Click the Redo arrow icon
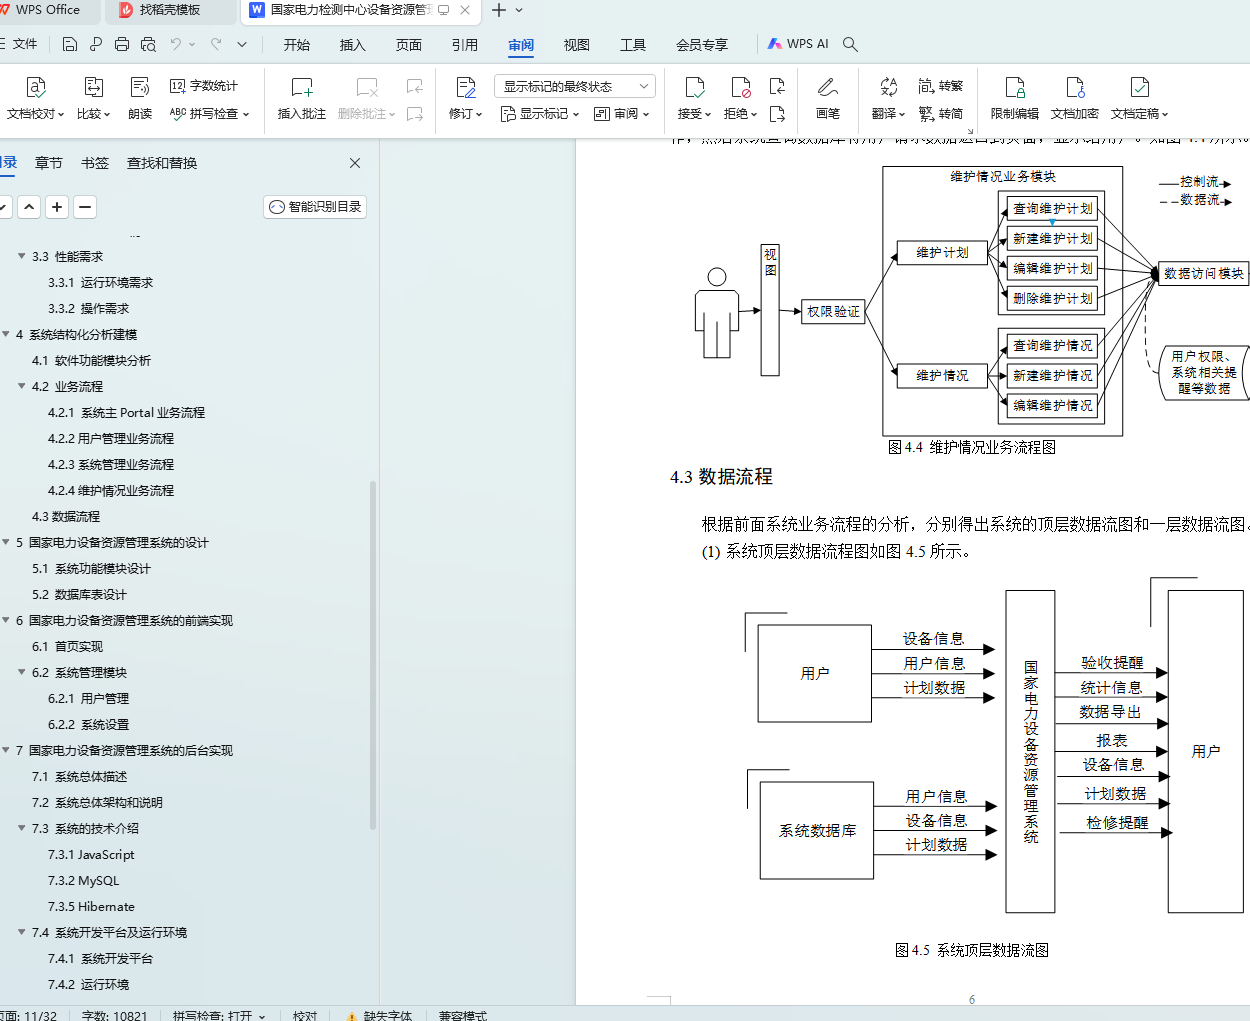The width and height of the screenshot is (1250, 1021). (216, 44)
